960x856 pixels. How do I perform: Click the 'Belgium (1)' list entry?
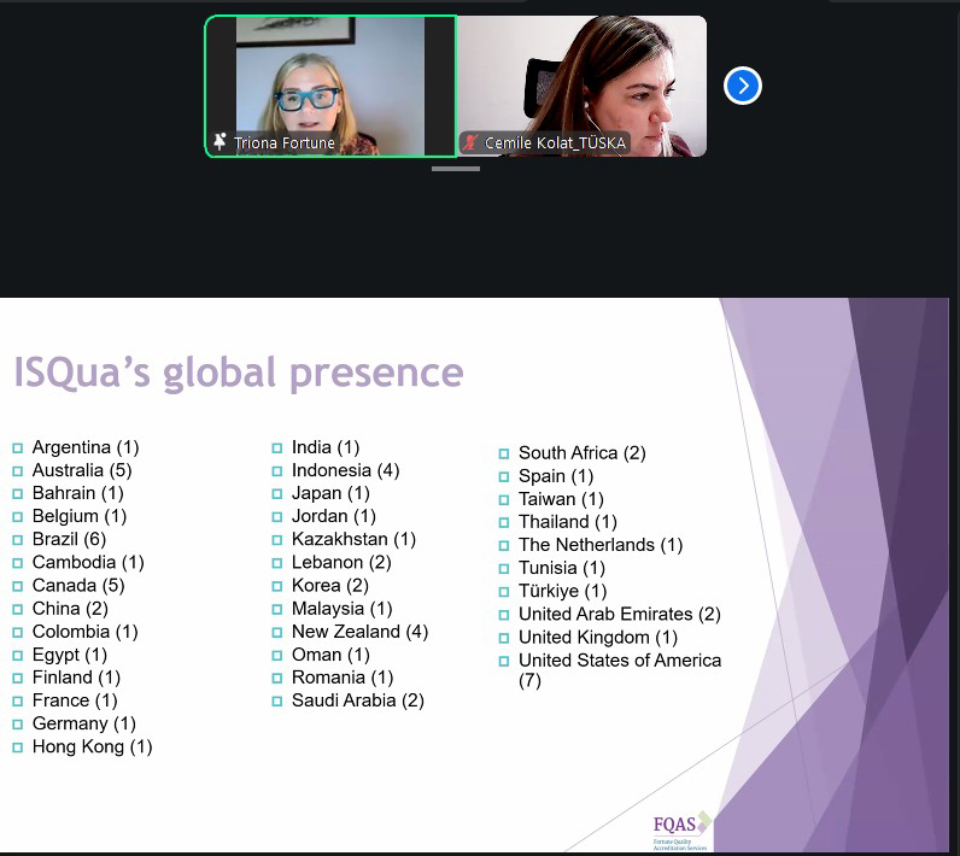tap(80, 516)
